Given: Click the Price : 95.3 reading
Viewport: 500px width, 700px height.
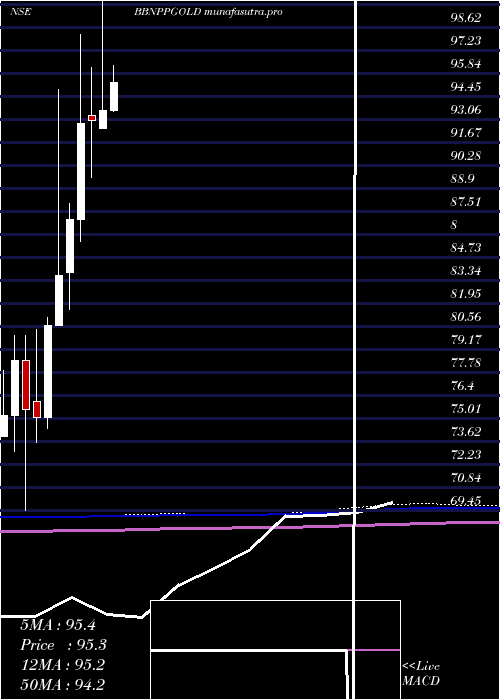Looking at the screenshot, I should pyautogui.click(x=64, y=645).
